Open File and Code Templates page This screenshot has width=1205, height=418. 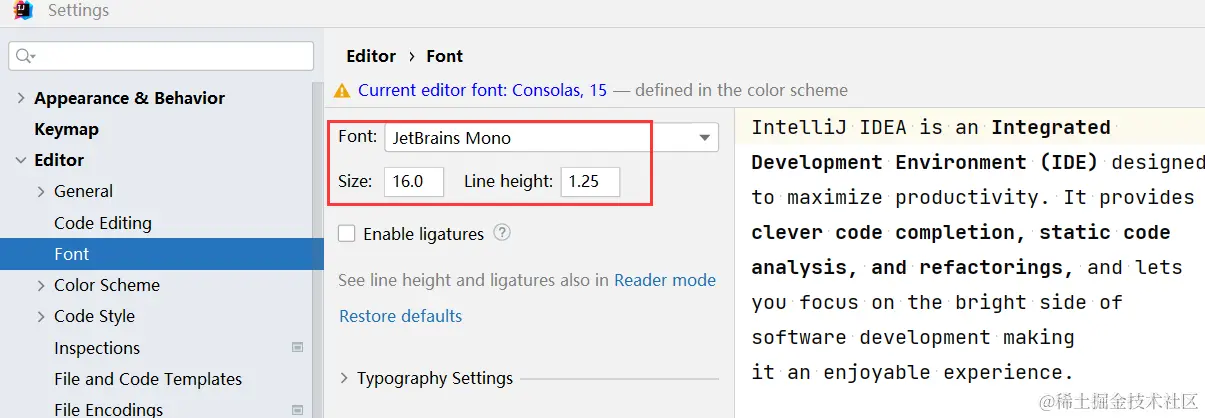tap(148, 379)
